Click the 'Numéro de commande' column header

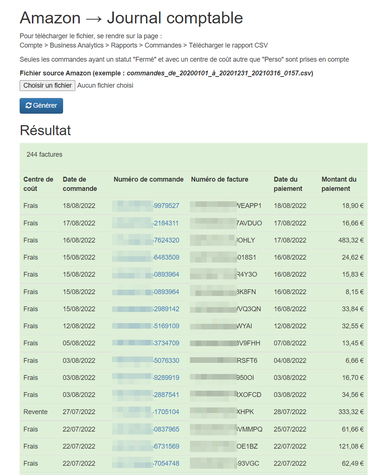tap(148, 179)
